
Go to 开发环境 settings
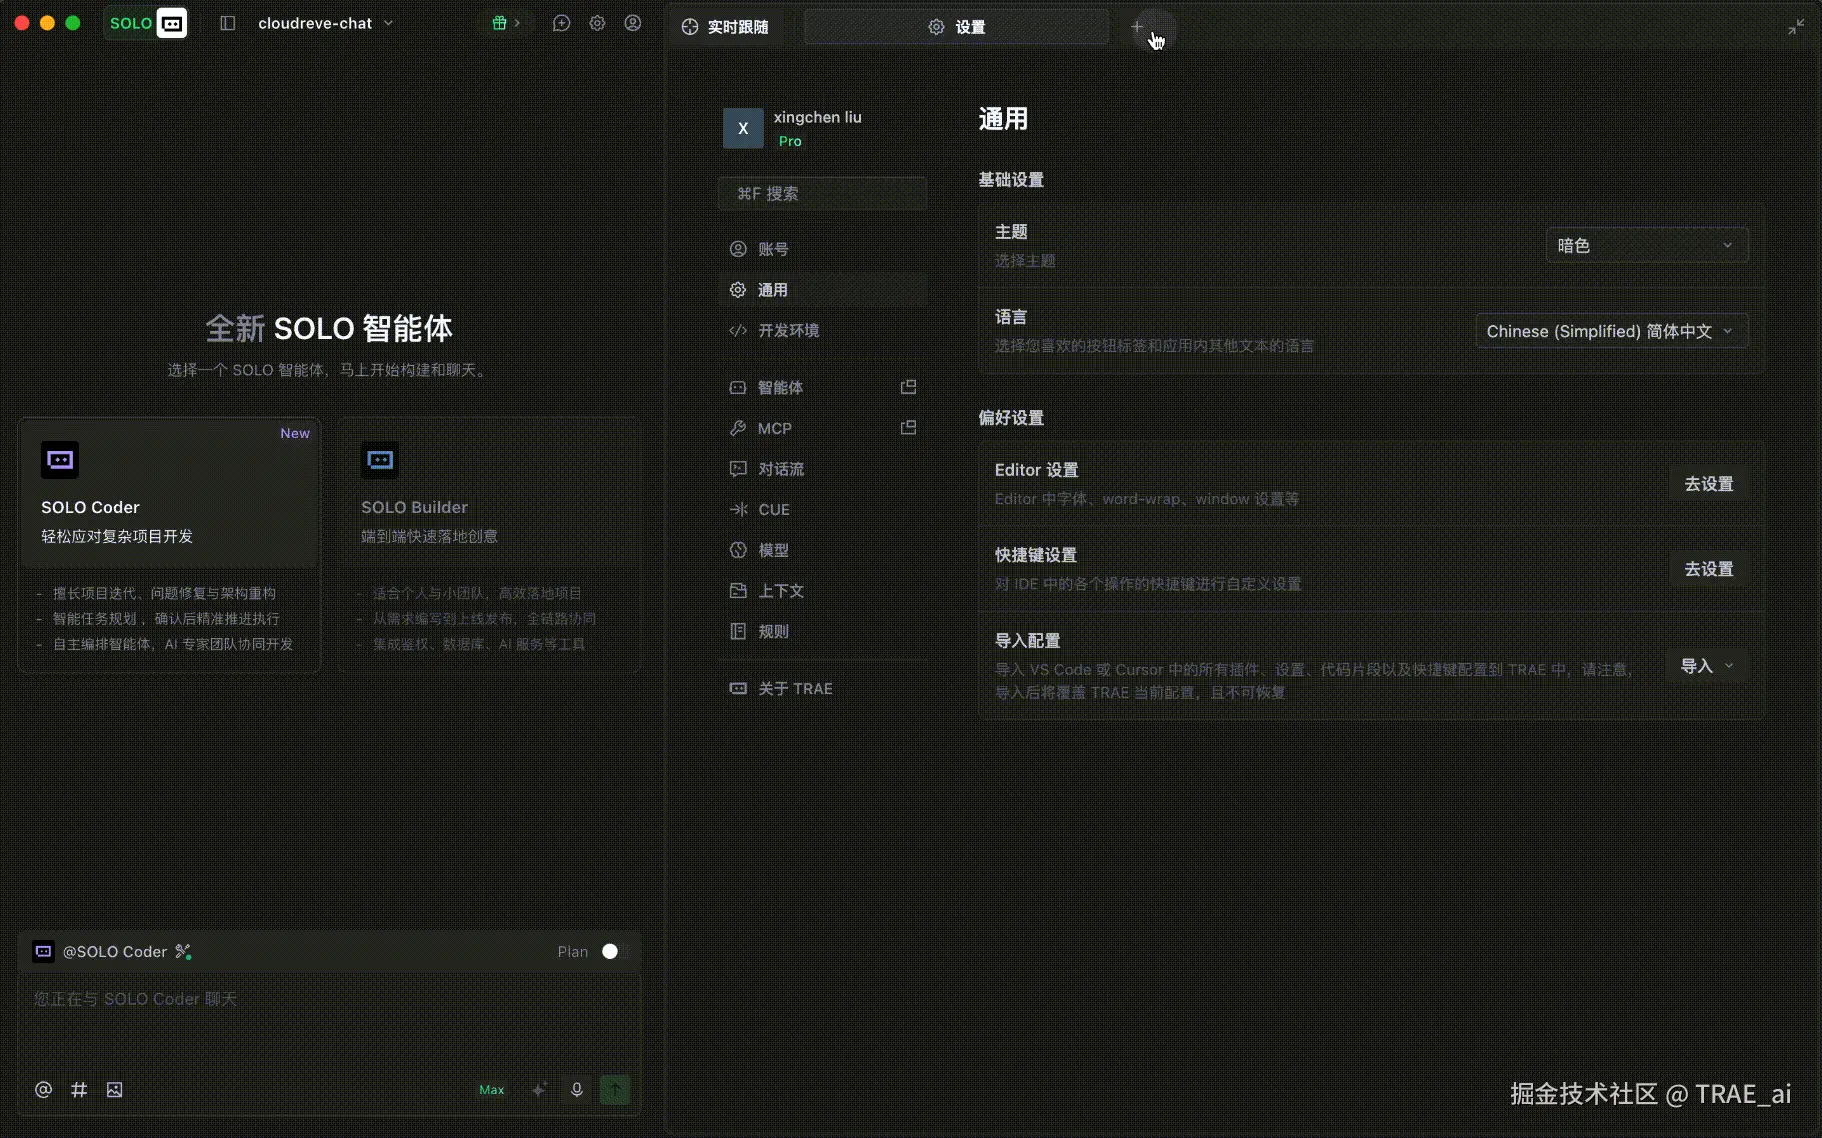pyautogui.click(x=822, y=330)
